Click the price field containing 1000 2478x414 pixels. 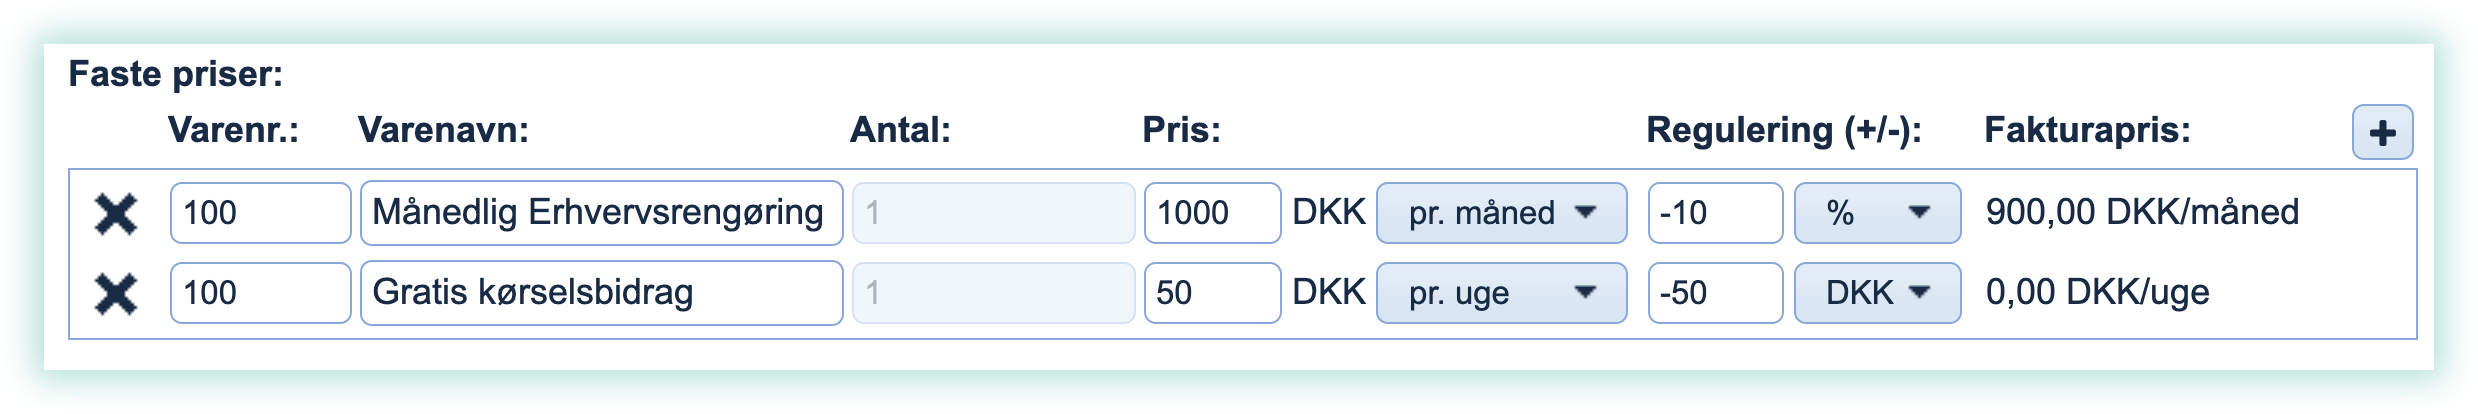pyautogui.click(x=1212, y=213)
